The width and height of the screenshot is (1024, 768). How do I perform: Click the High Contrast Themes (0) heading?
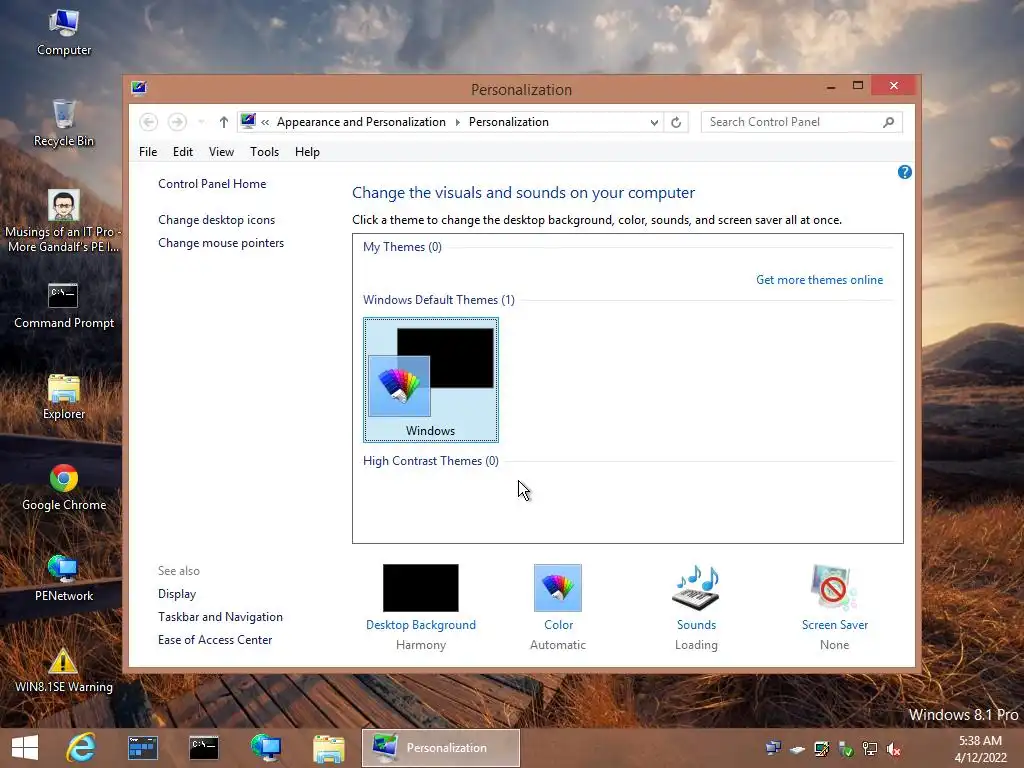431,461
